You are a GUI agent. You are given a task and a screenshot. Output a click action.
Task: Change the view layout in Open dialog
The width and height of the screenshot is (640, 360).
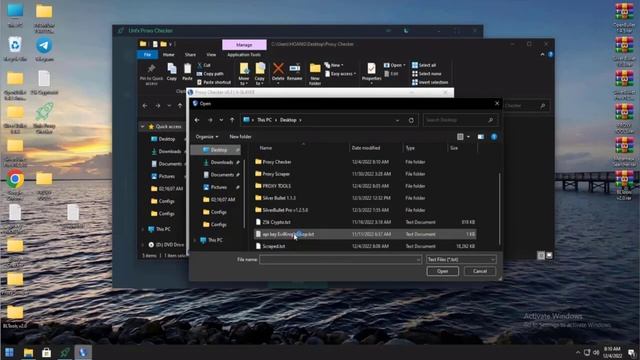tap(460, 137)
